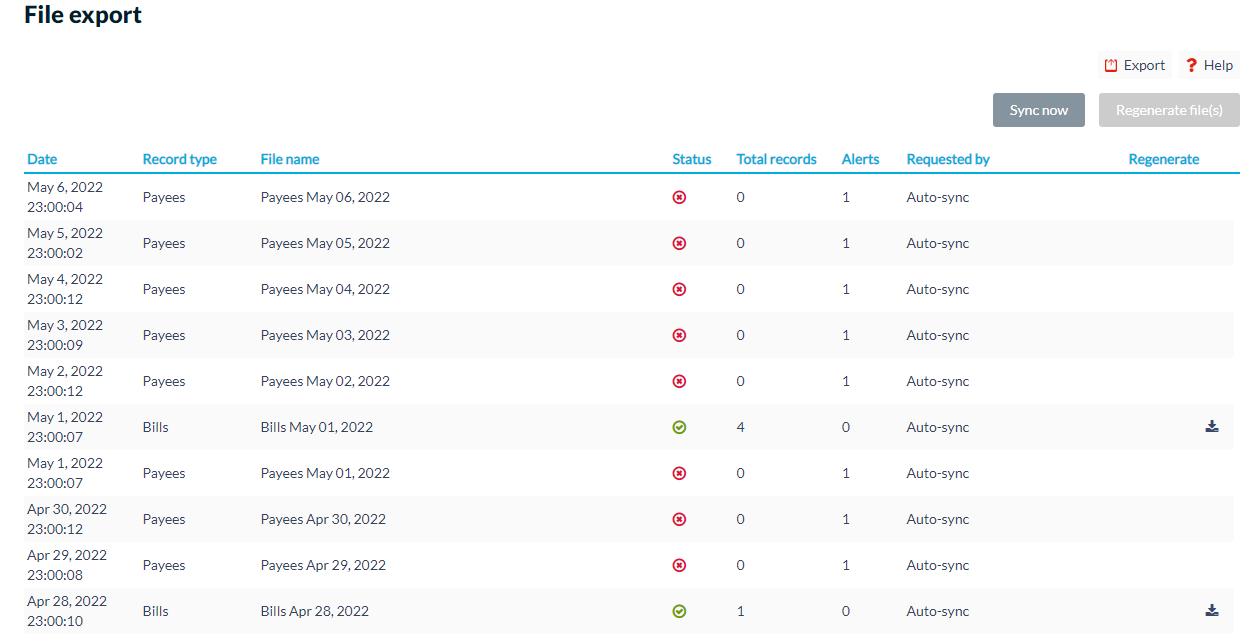Click success status icon for Bills Apr 28
This screenshot has width=1251, height=637.
(x=679, y=611)
